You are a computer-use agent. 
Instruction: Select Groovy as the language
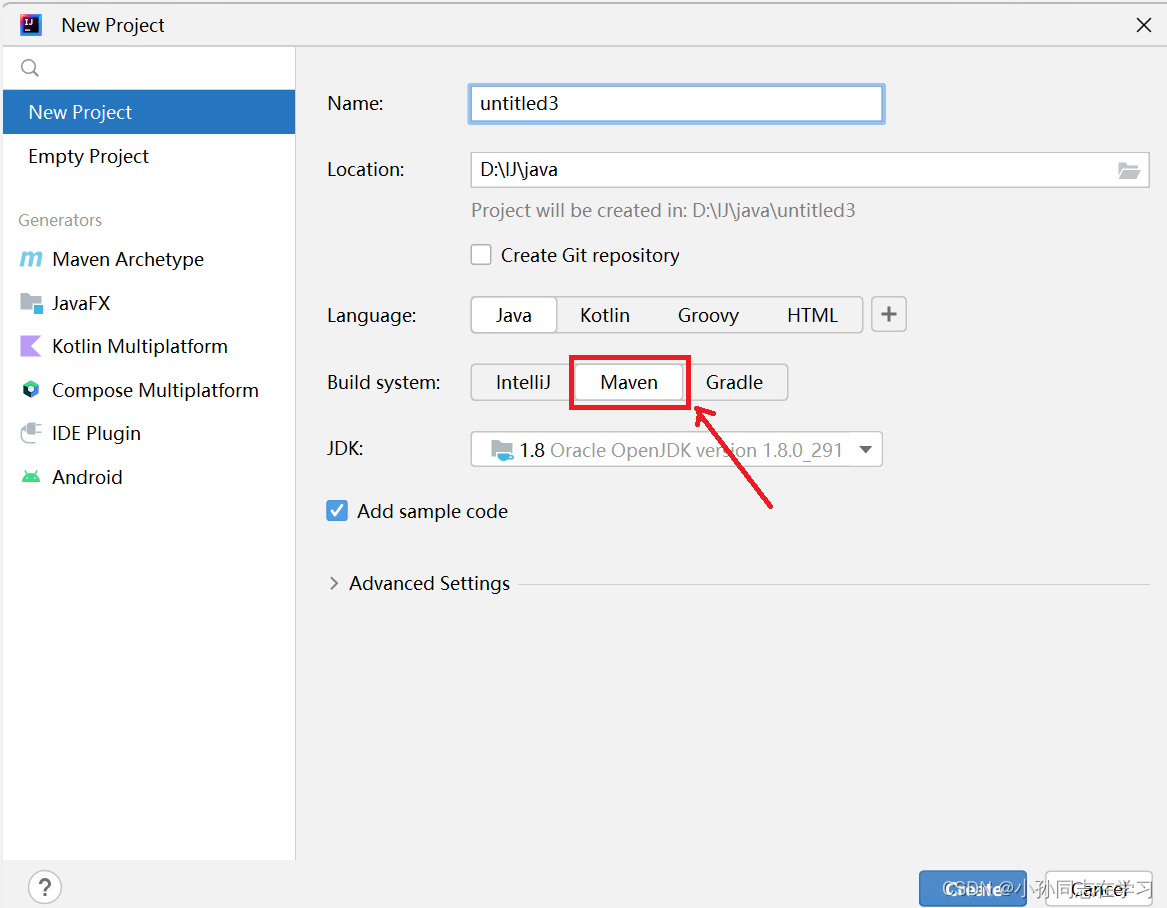click(708, 315)
